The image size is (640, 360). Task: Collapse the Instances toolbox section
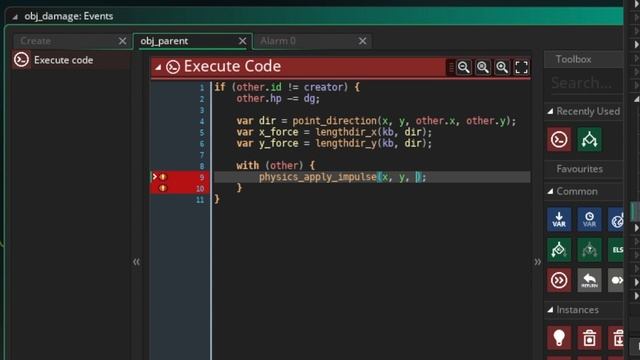550,310
